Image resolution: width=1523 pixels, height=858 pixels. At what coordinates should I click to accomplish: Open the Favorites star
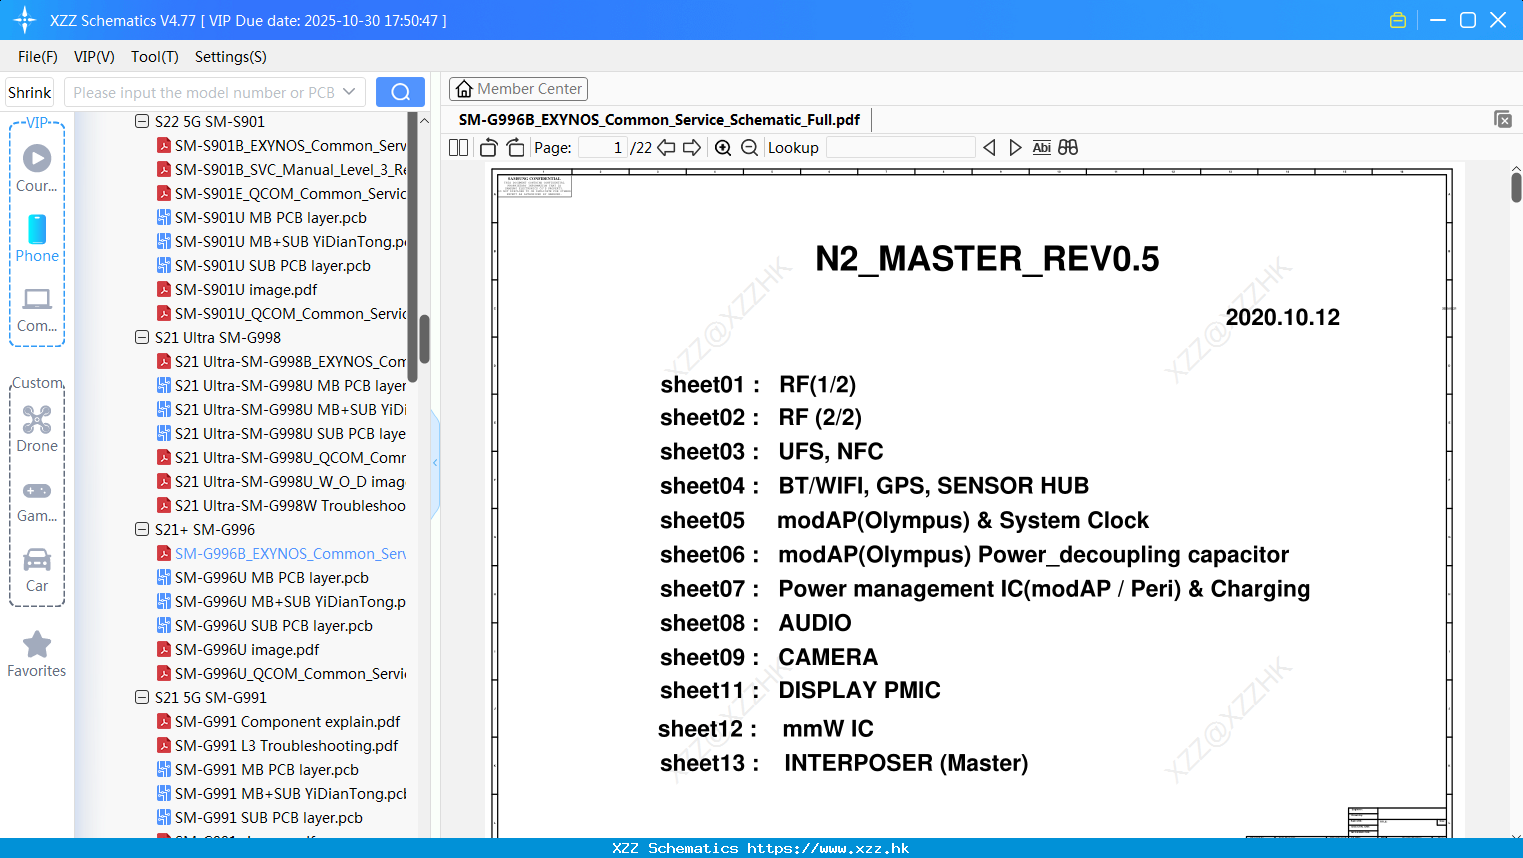click(x=37, y=654)
